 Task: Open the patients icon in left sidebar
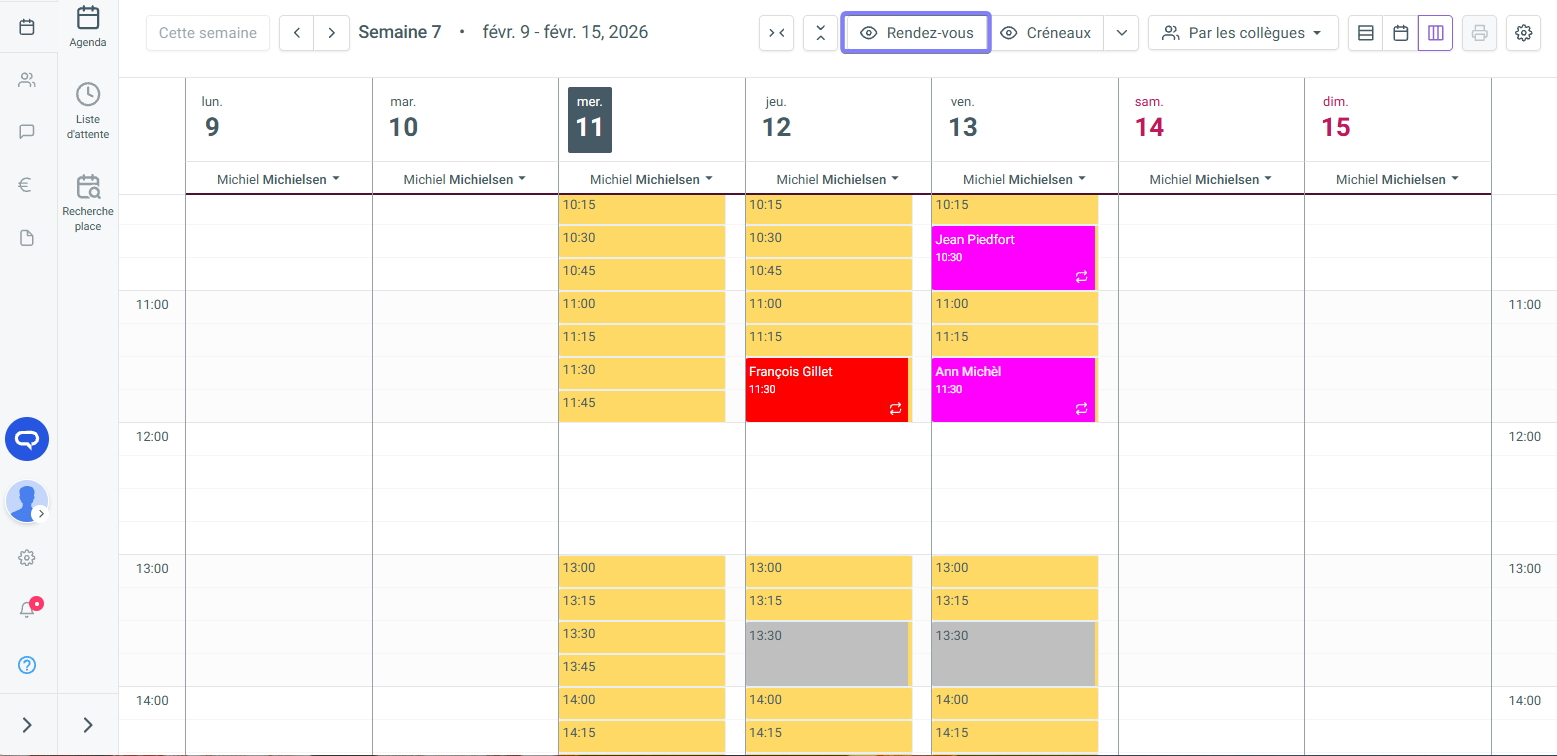pos(27,80)
